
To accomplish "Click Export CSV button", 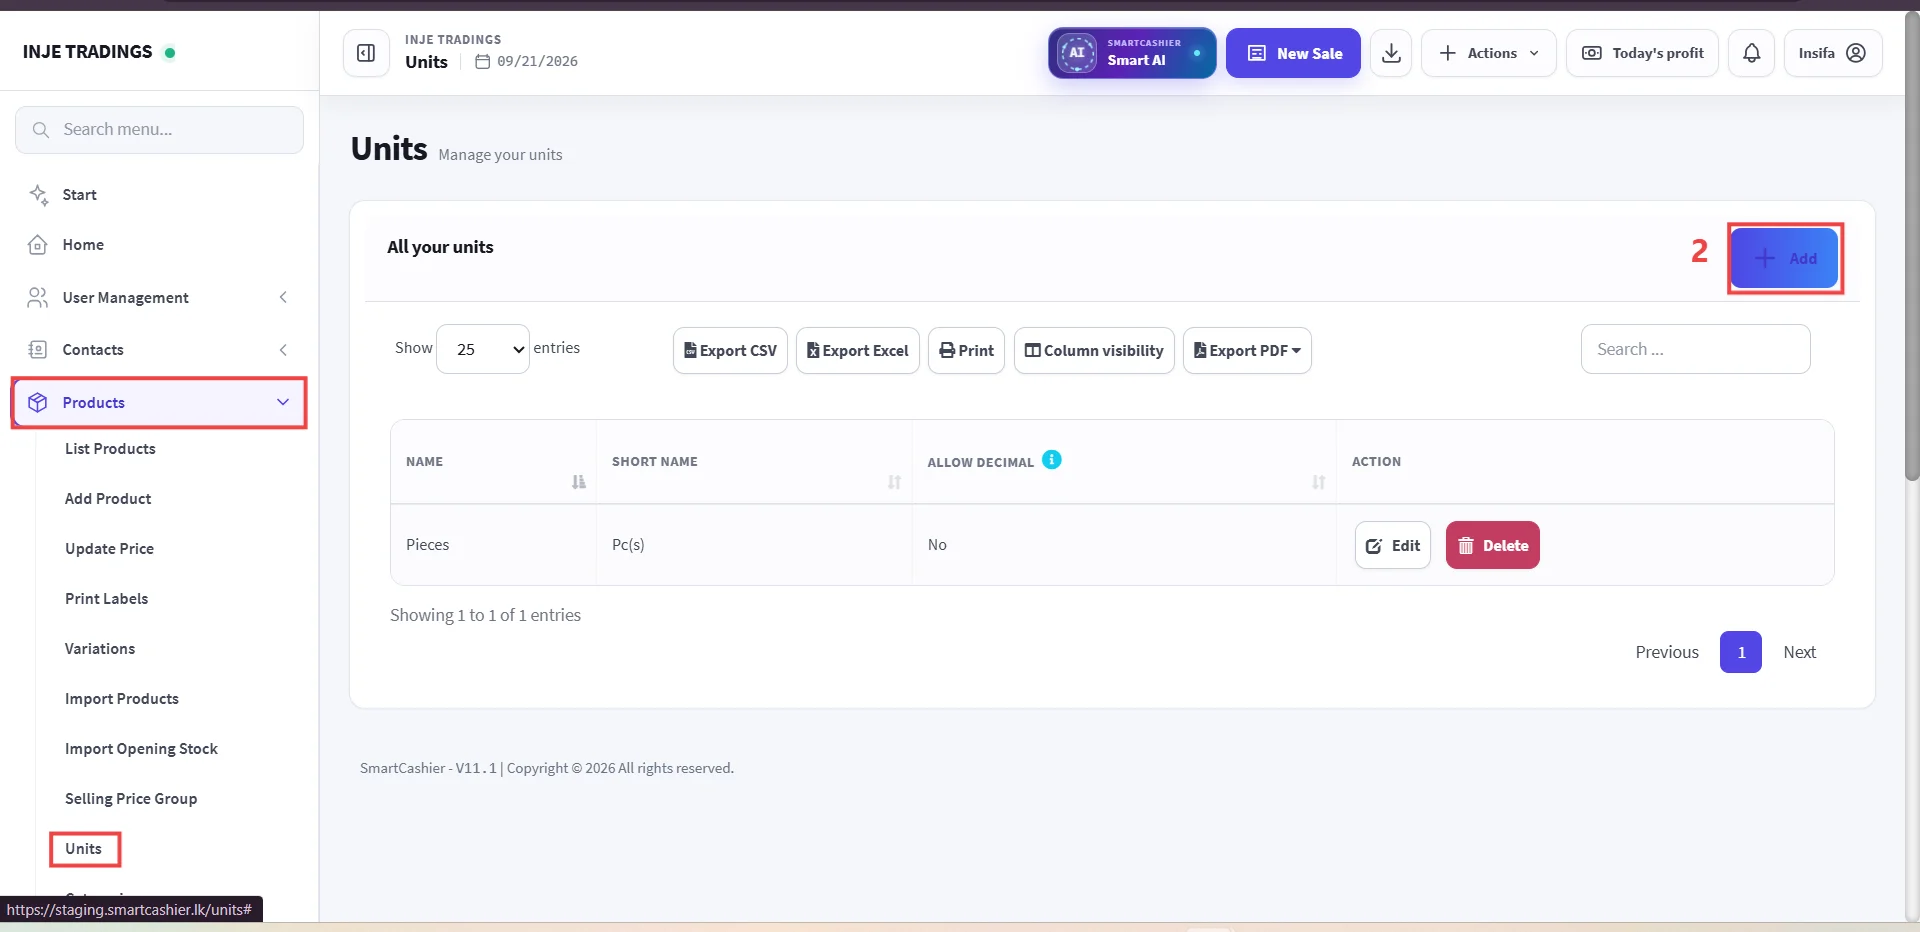I will [730, 351].
